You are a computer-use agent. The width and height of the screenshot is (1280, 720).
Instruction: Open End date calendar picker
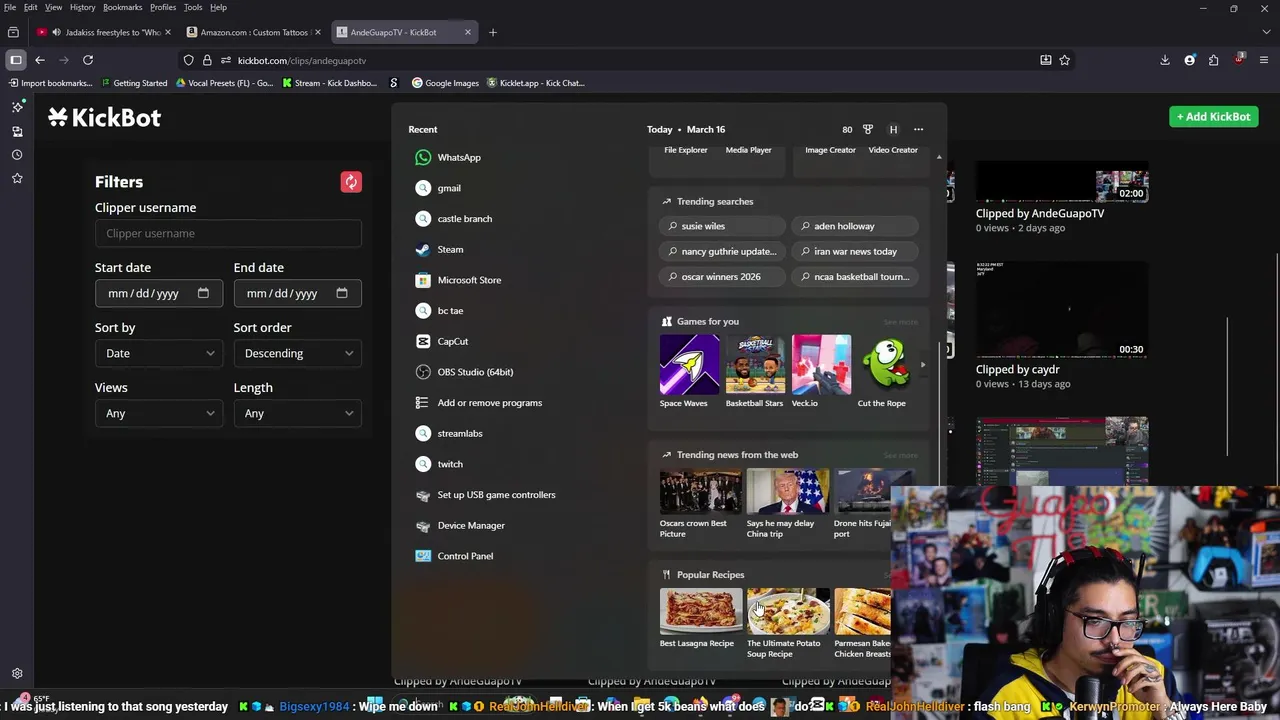[x=342, y=293]
